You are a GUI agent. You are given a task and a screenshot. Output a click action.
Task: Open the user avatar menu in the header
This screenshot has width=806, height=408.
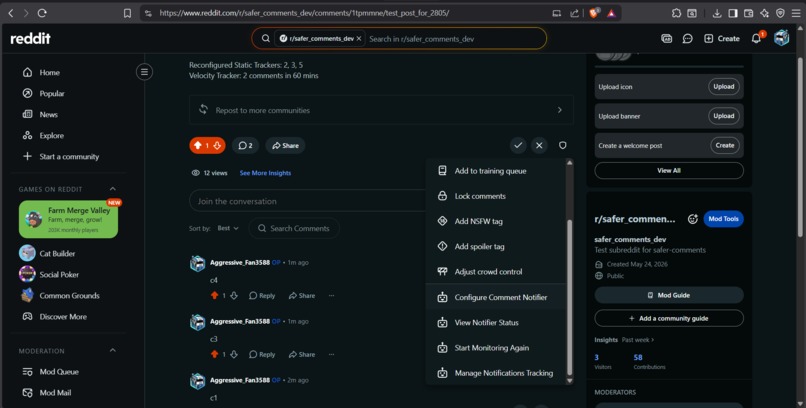pos(781,38)
